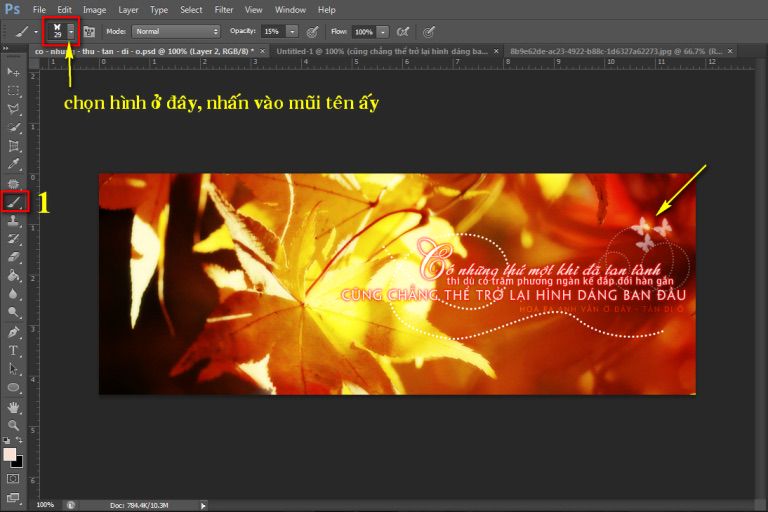
Task: Expand the Opacity 15% slider dropdown
Action: [291, 32]
